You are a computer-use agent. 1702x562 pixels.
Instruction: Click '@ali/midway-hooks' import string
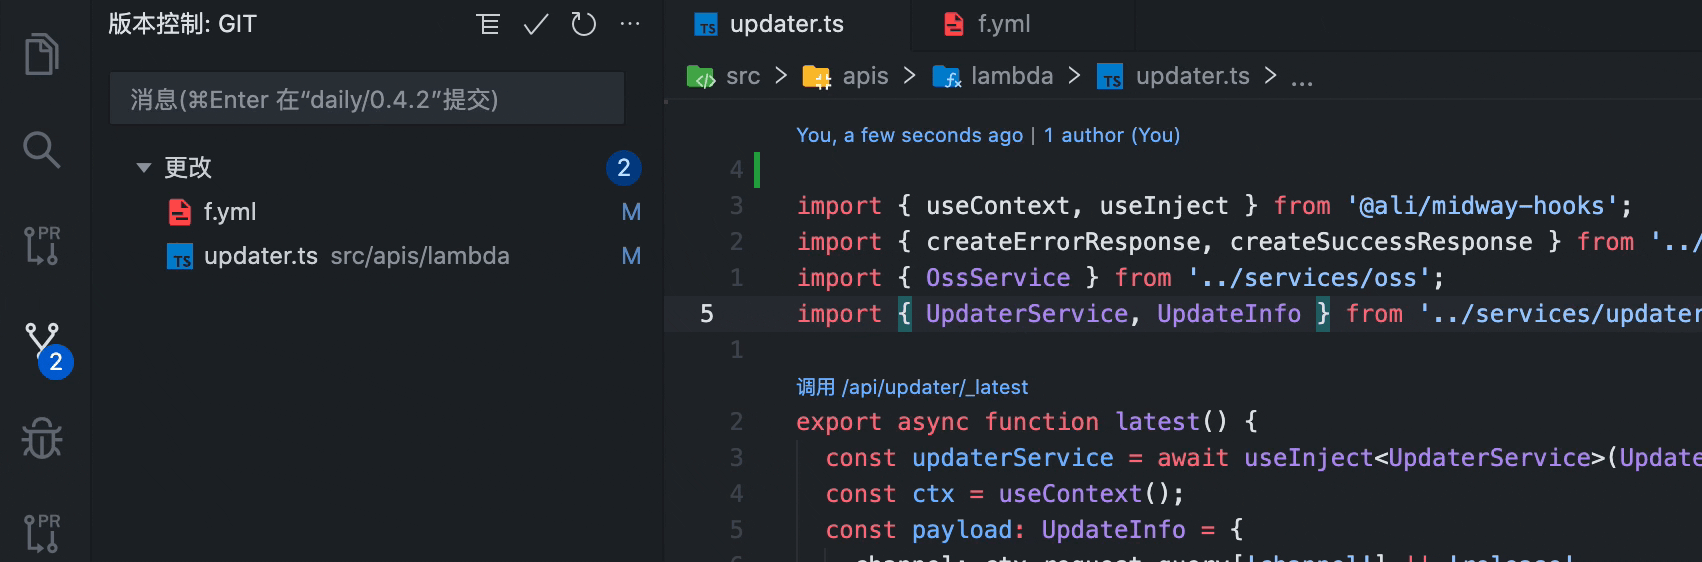click(1482, 206)
